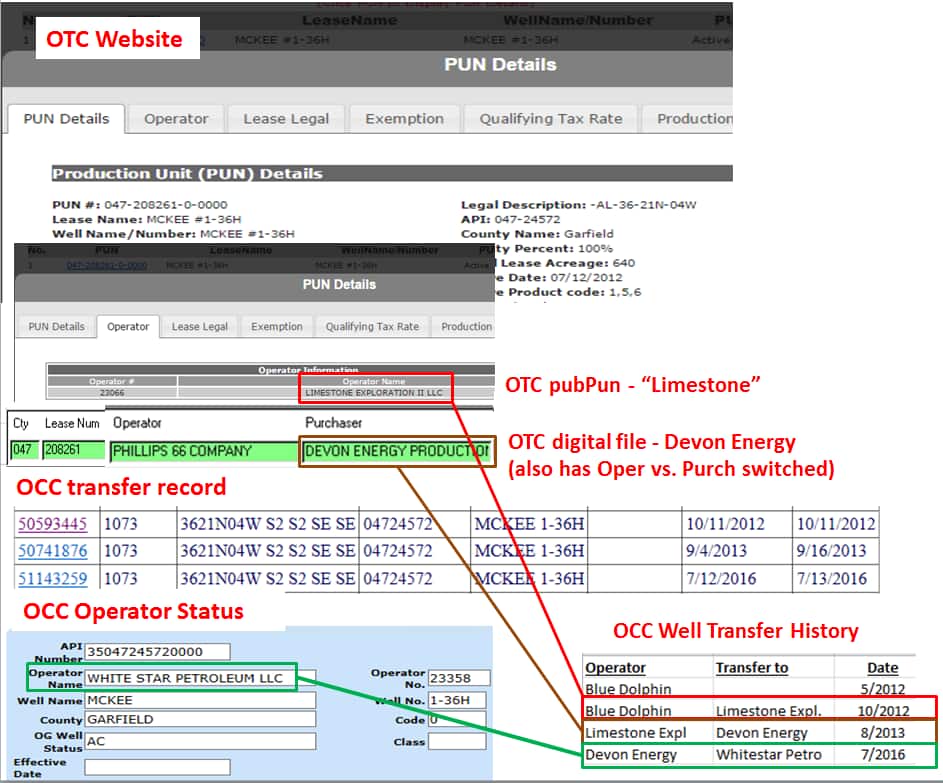Switch to the Operator tab in top window
The image size is (943, 783).
click(176, 118)
